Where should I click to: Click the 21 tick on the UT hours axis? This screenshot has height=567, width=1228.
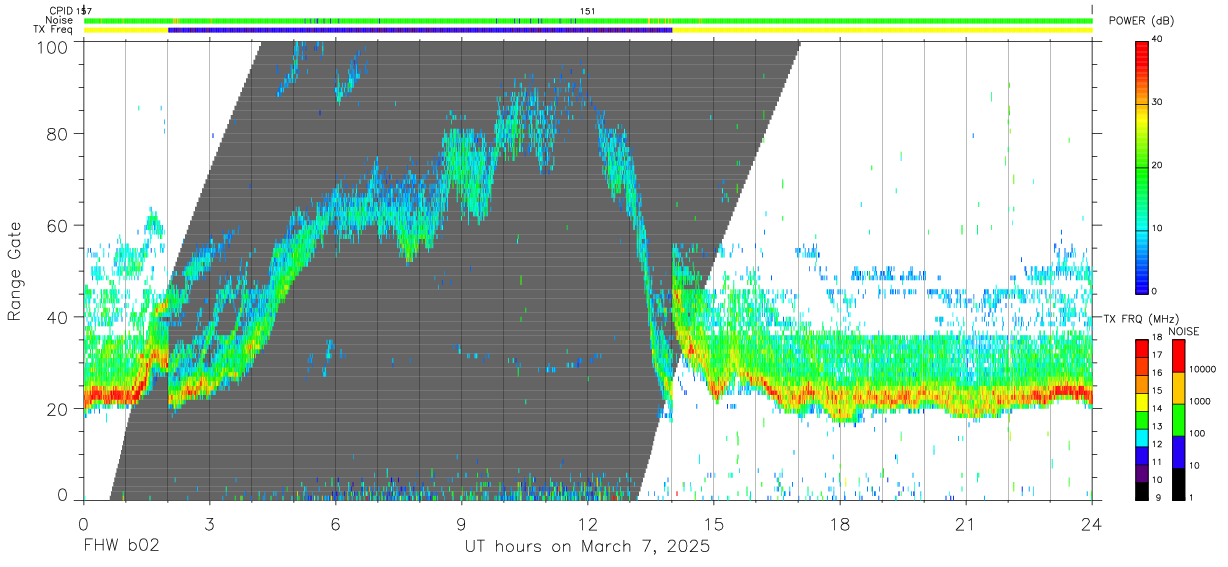[x=966, y=522]
